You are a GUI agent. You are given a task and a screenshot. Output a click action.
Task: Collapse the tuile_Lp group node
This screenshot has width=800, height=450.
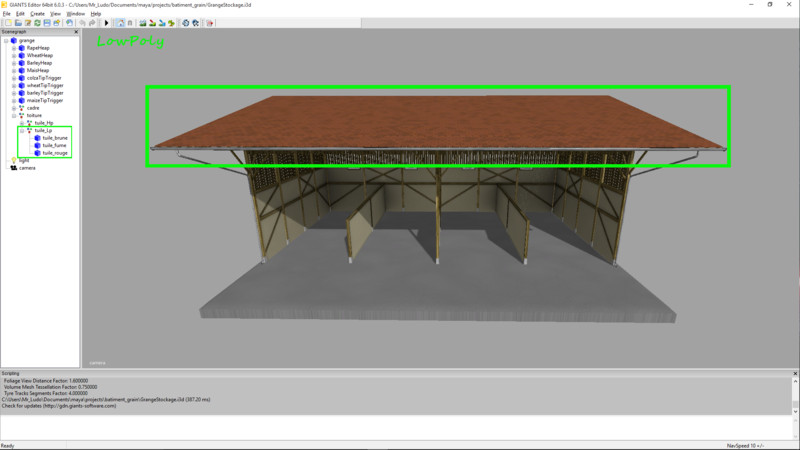[22, 130]
